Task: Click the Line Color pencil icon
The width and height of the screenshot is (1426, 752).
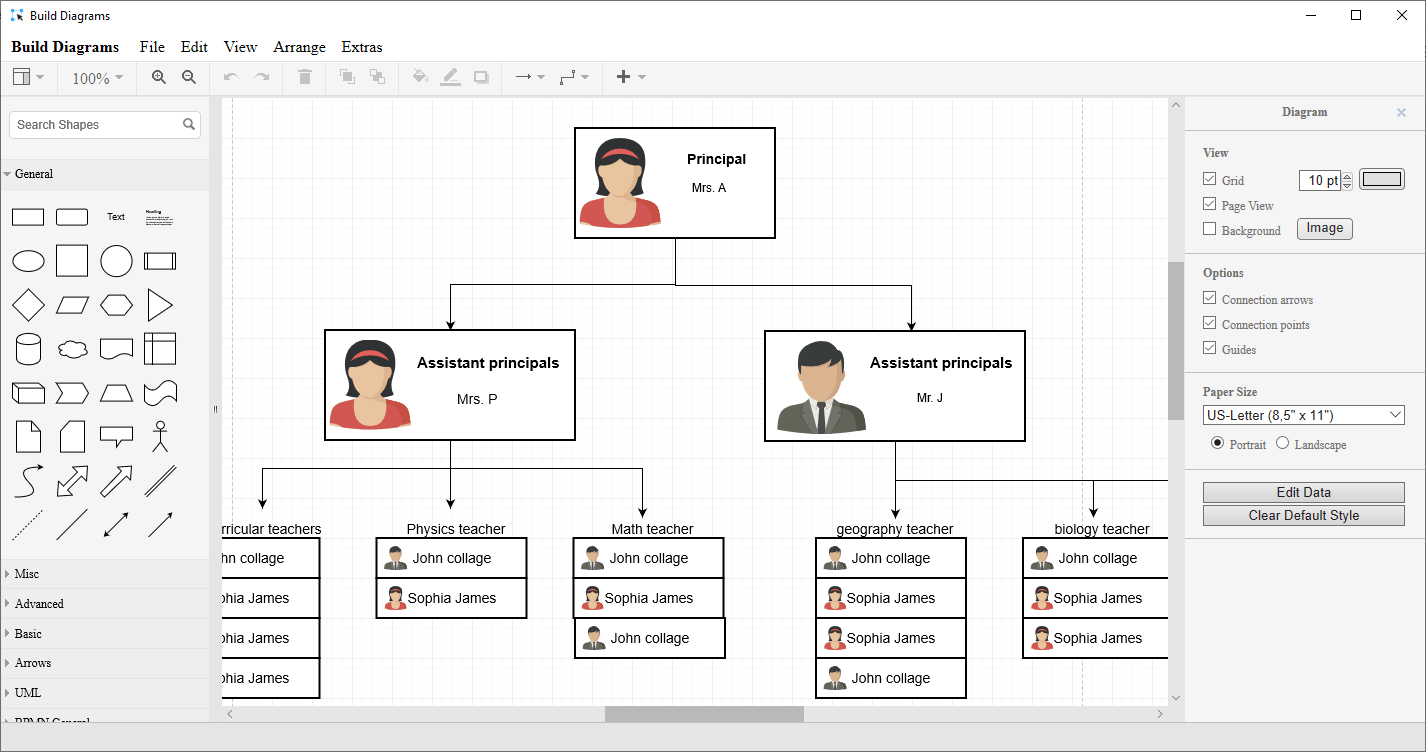Action: [x=450, y=77]
